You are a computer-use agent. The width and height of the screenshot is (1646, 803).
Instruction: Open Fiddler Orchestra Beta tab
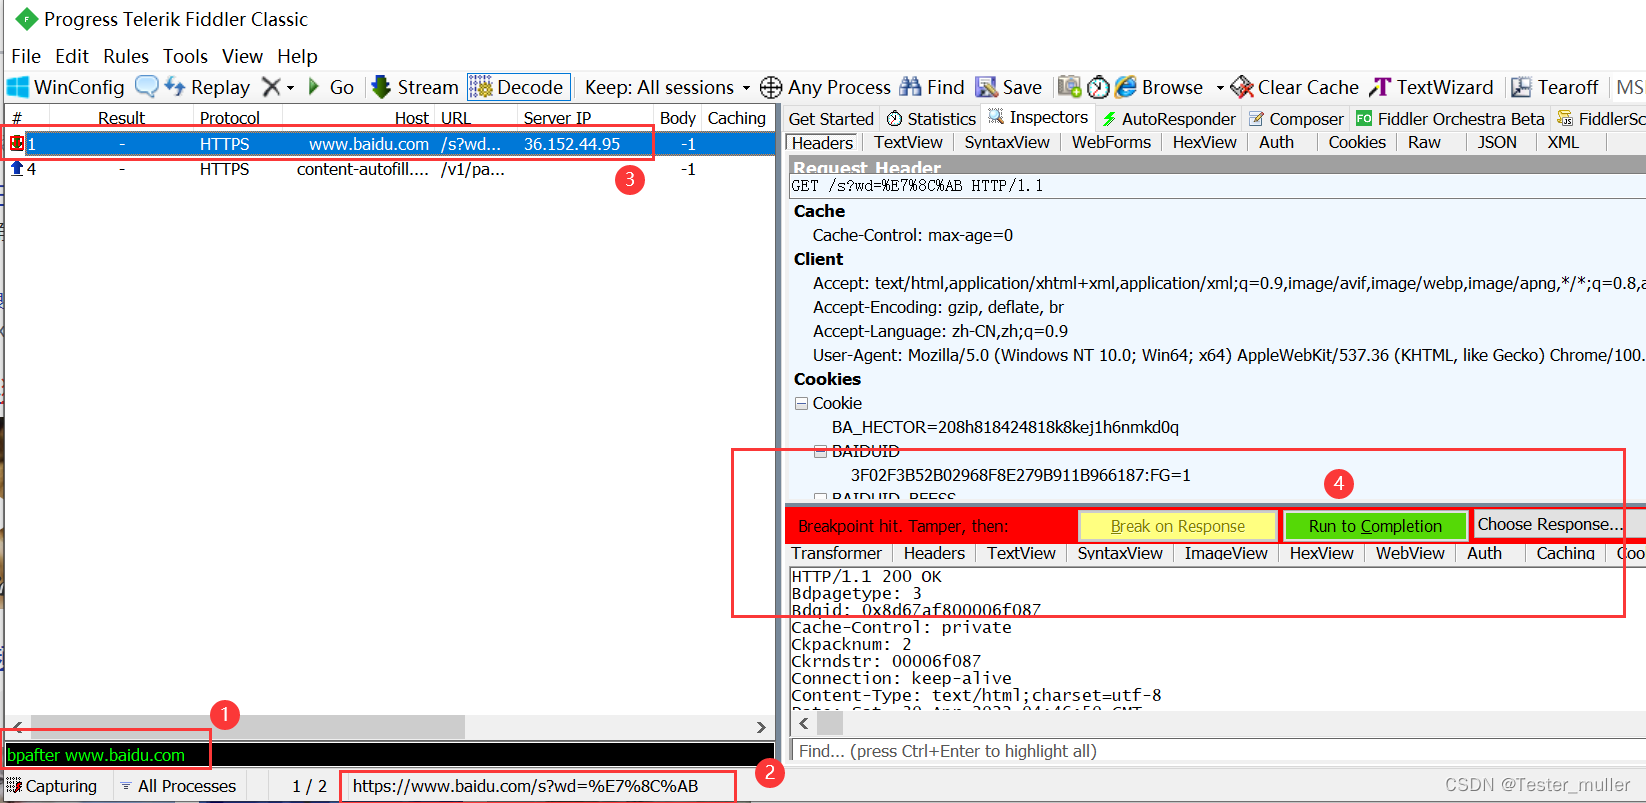[1450, 119]
